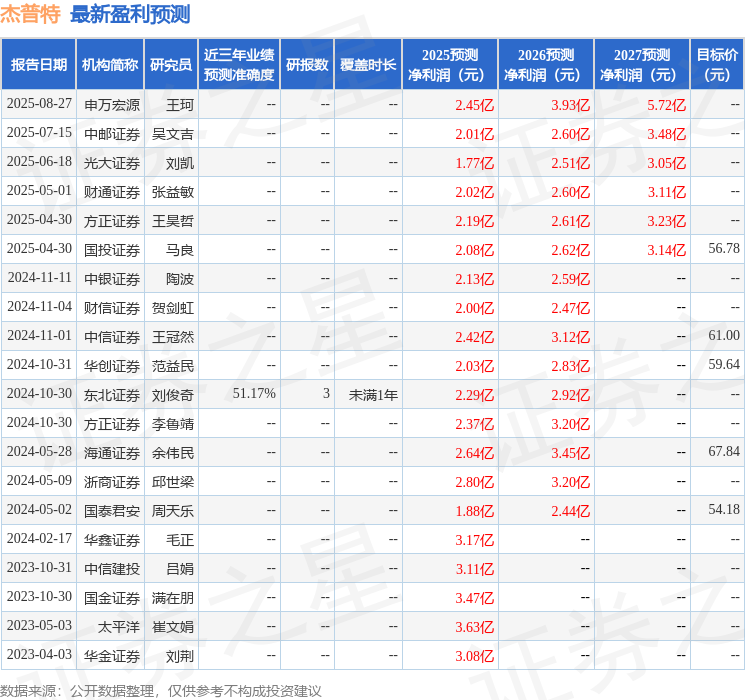Viewport: 745px width, 700px height.
Task: Click date cell 2025-08-27
Action: click(39, 104)
